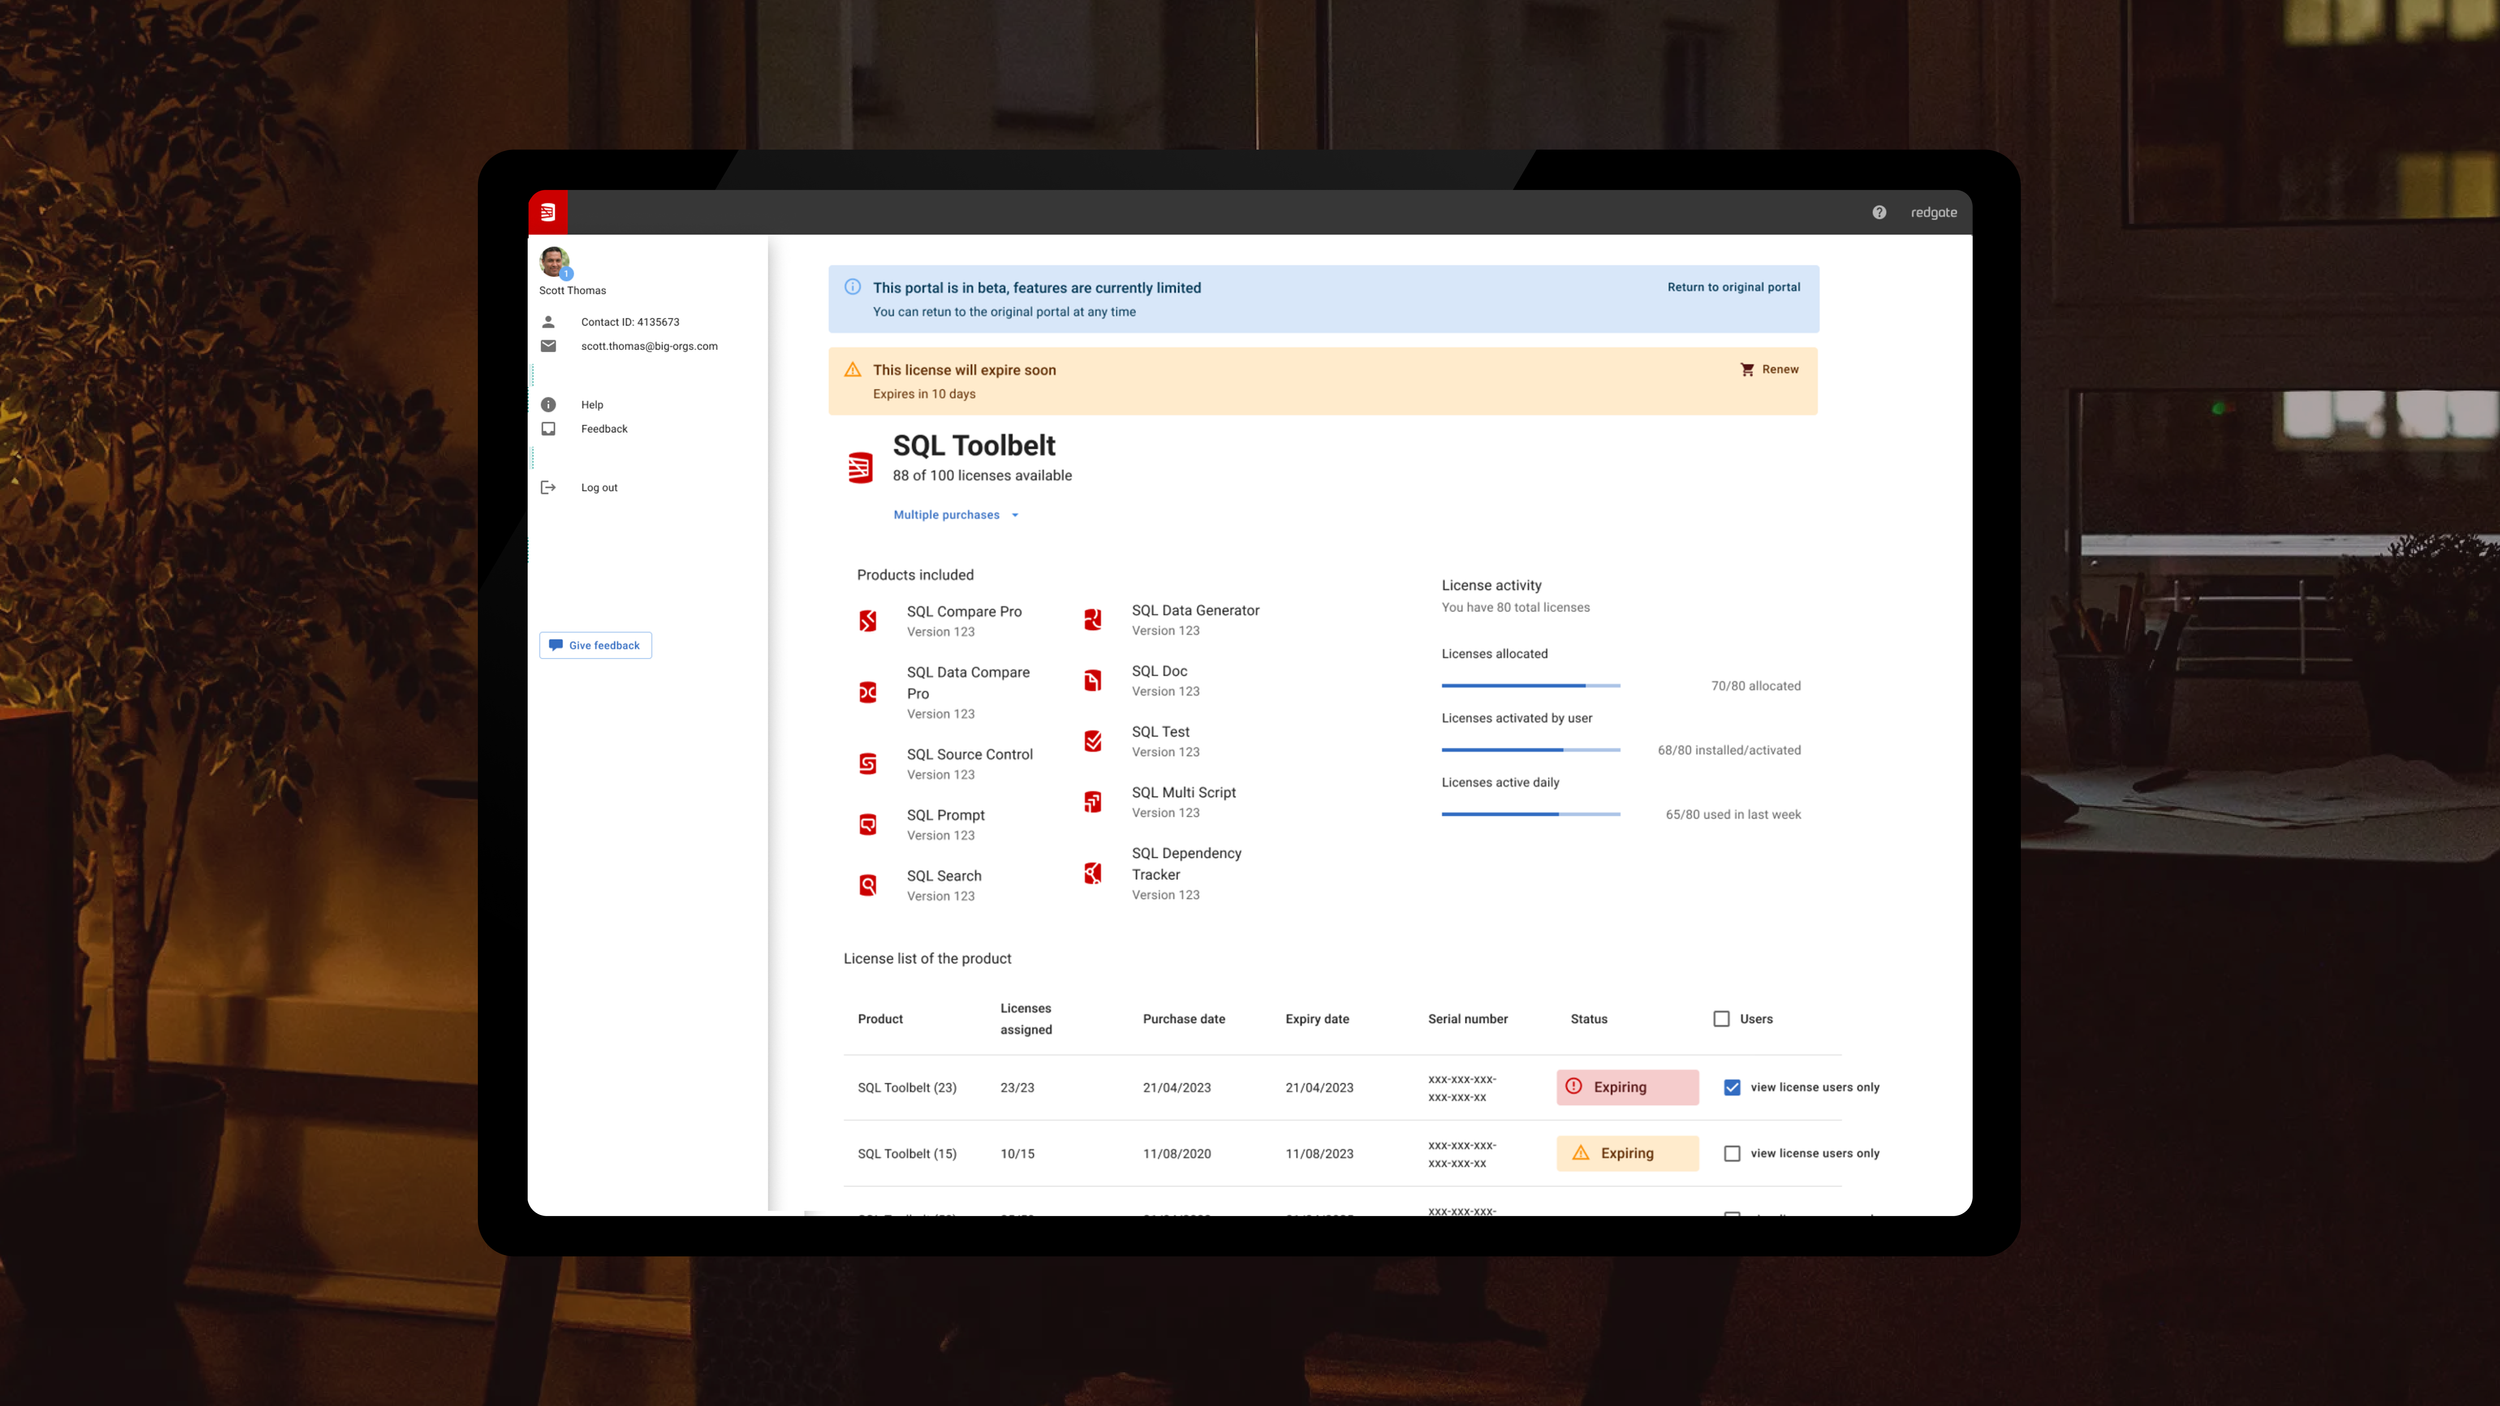Click the red Expiring alert icon

(1574, 1086)
